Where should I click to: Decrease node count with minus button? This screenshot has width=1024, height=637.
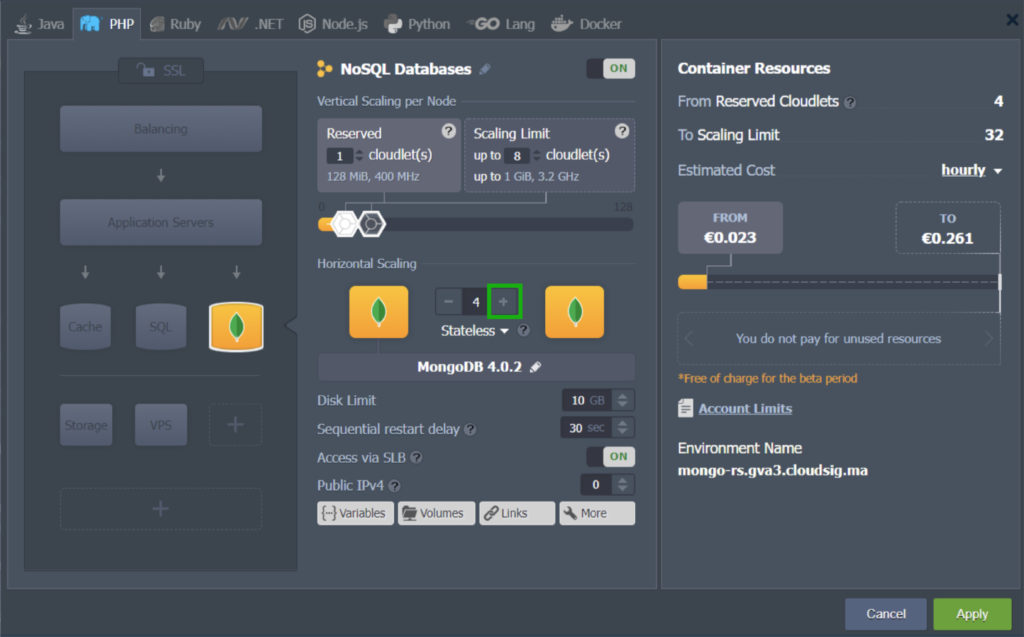click(449, 302)
